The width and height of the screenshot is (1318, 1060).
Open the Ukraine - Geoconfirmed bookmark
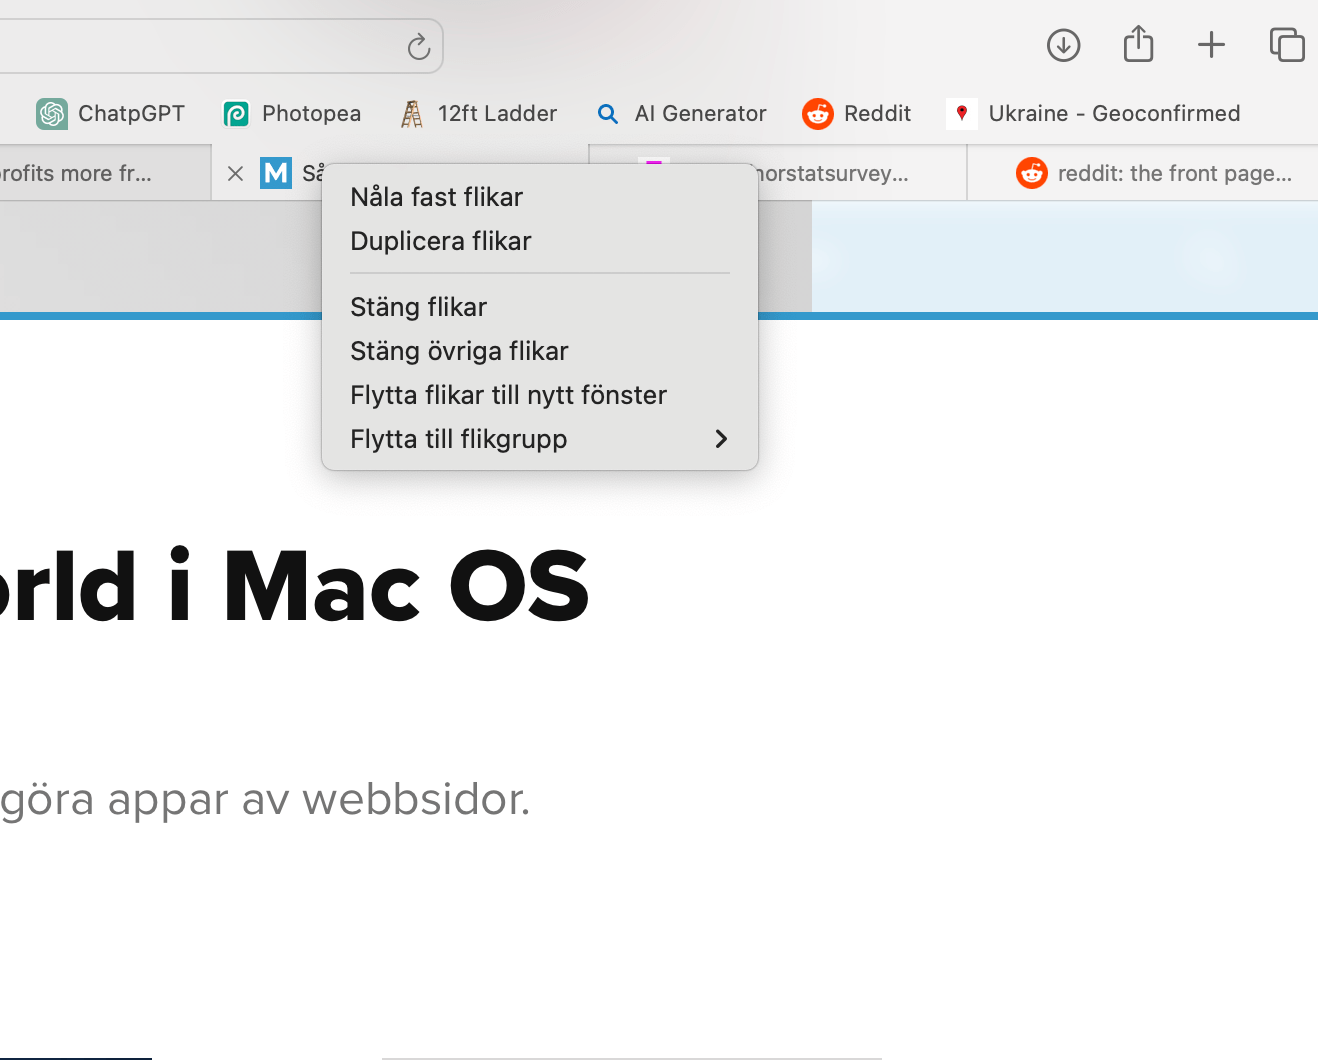click(1094, 113)
